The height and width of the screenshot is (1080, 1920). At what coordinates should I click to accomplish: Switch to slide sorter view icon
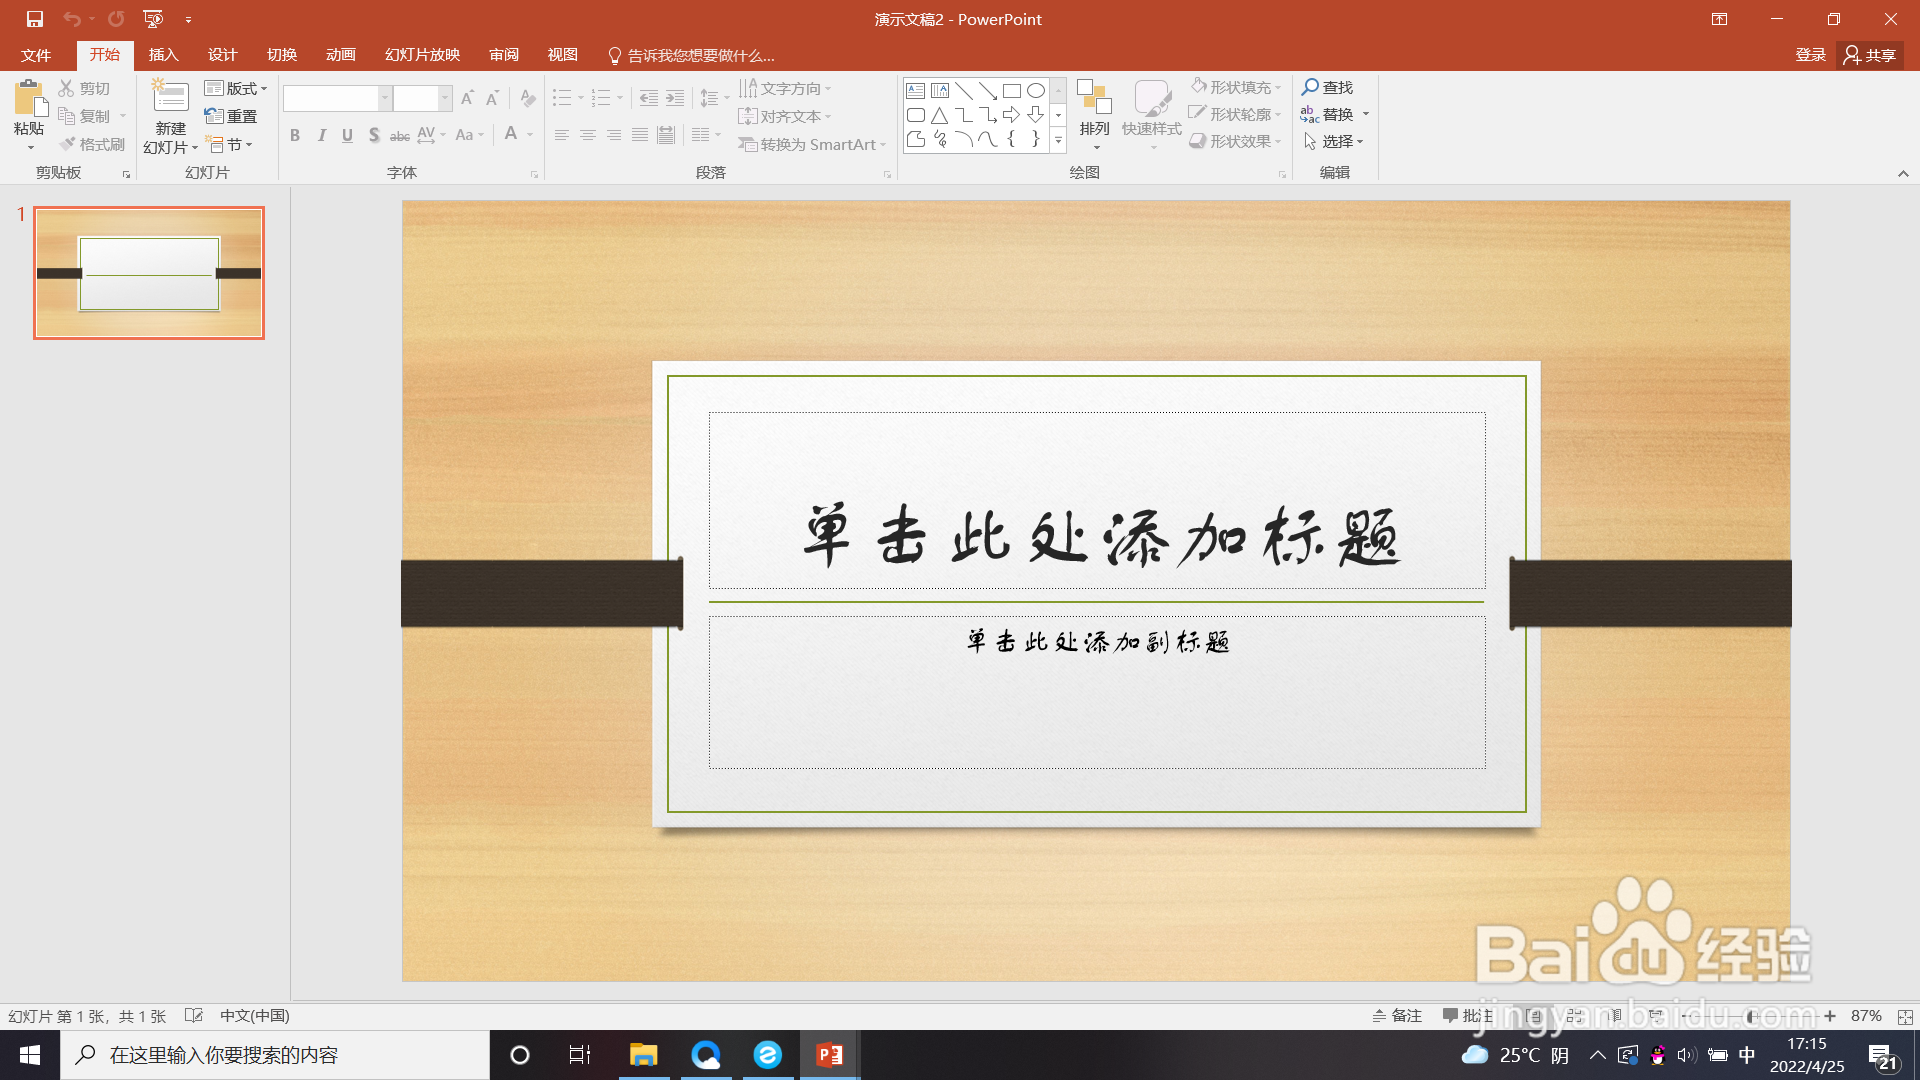1576,1016
